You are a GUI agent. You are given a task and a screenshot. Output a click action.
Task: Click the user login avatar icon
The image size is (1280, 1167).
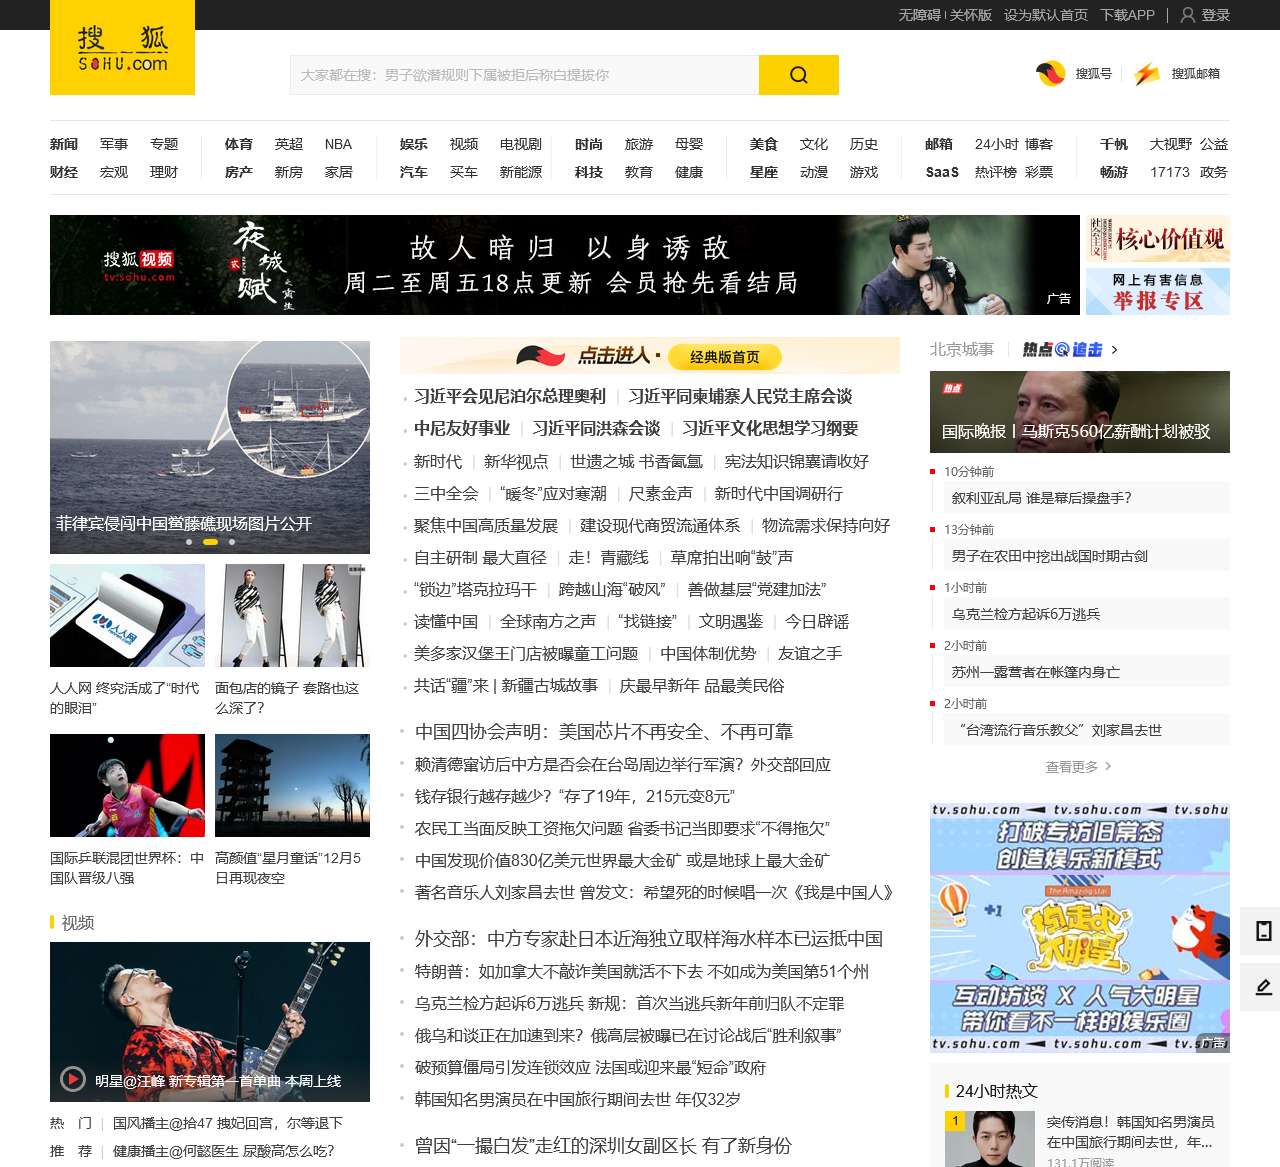pyautogui.click(x=1188, y=15)
